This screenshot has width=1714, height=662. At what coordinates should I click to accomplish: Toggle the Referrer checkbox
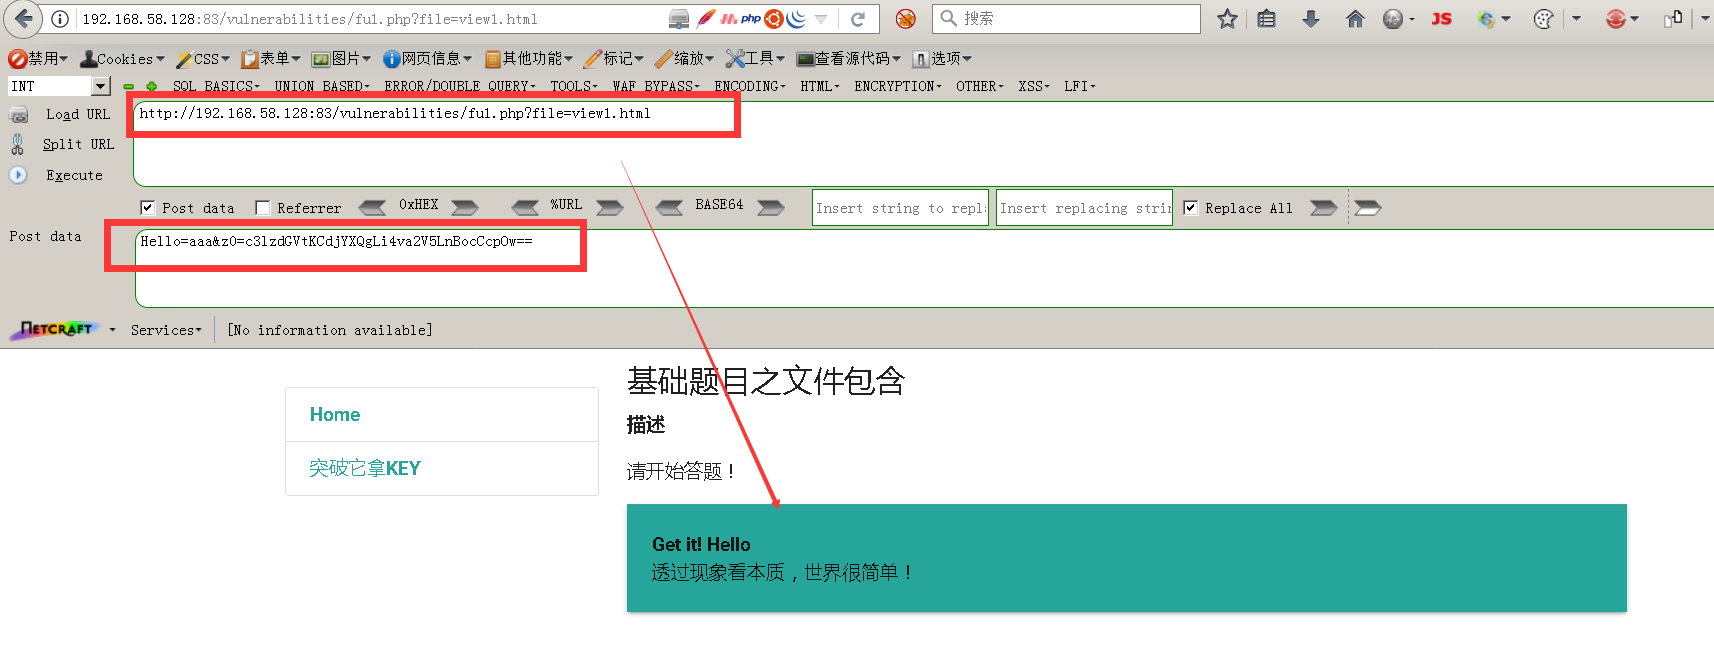pos(263,208)
